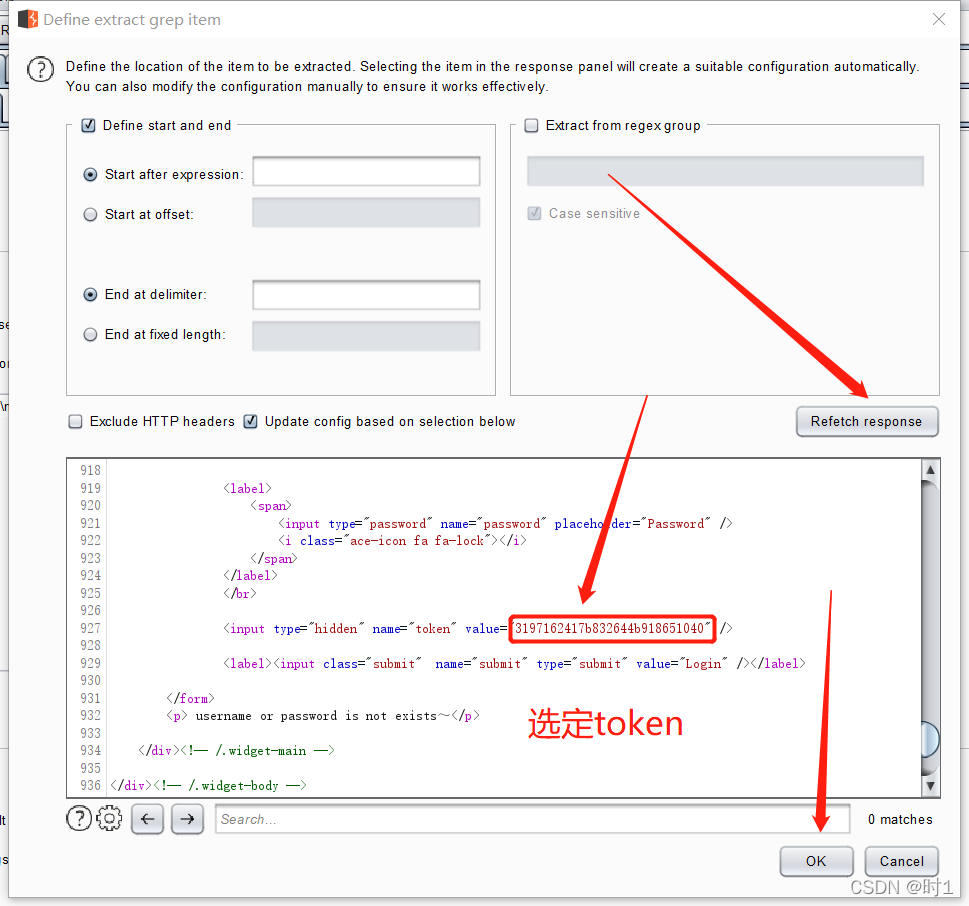Toggle Update config based on selection below
The image size is (969, 906).
click(250, 421)
